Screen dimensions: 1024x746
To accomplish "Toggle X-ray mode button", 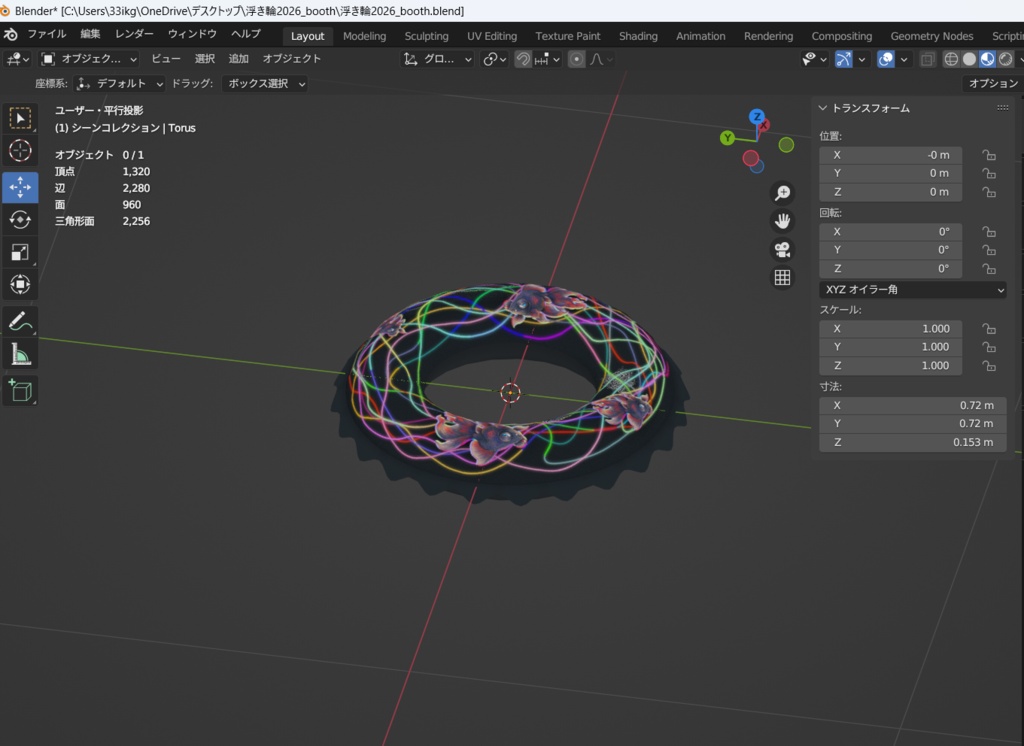I will [927, 59].
